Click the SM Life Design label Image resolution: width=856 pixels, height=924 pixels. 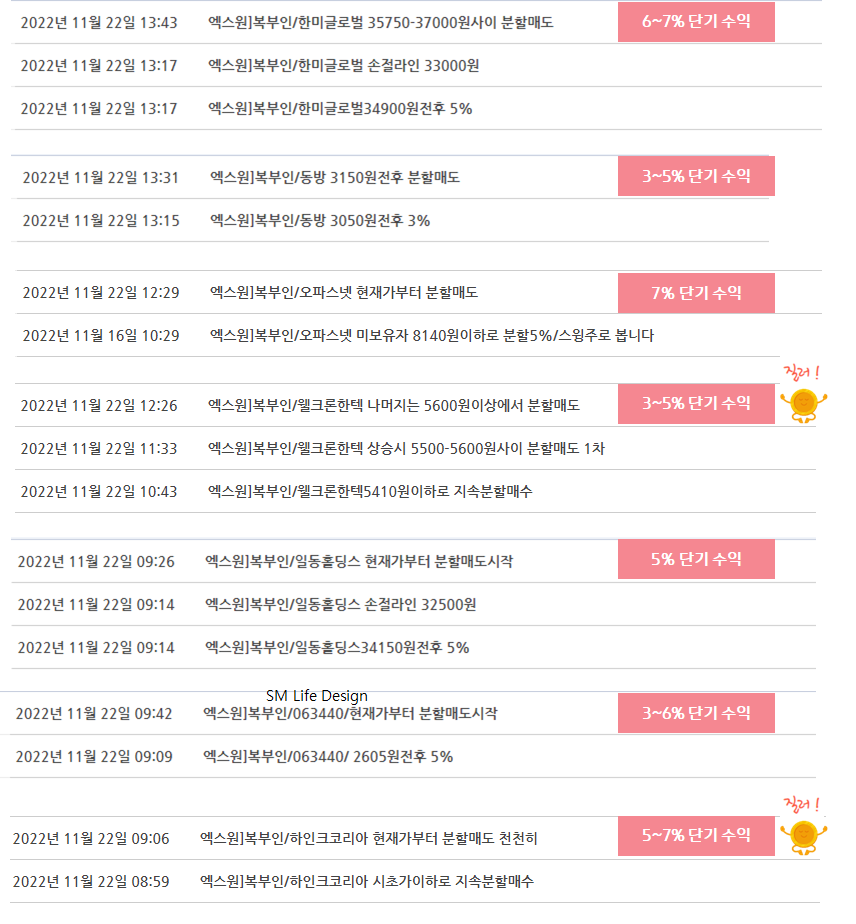pos(317,696)
